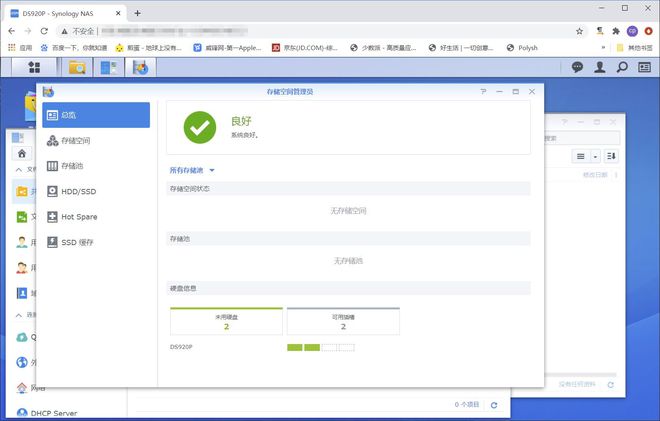Open the DSM main menu grid icon
Screen dimensions: 660x421
(34, 67)
